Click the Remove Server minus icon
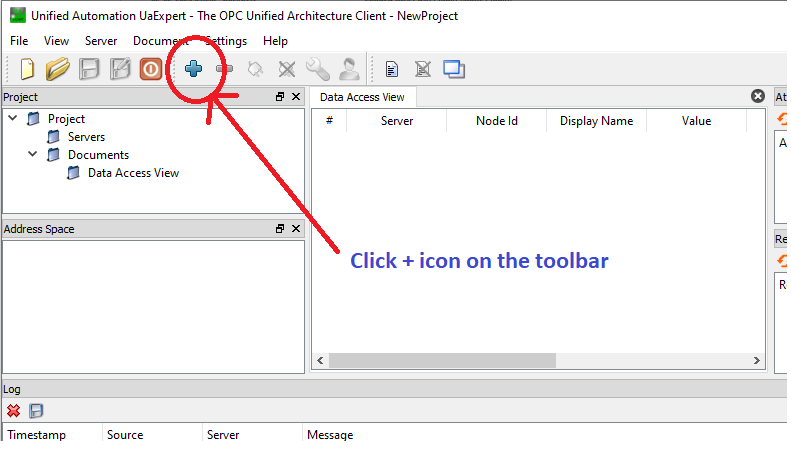The image size is (791, 454). 224,69
